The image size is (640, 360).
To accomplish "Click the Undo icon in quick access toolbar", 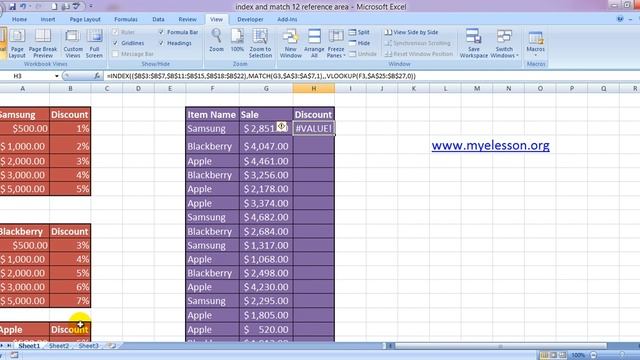I will pos(24,7).
